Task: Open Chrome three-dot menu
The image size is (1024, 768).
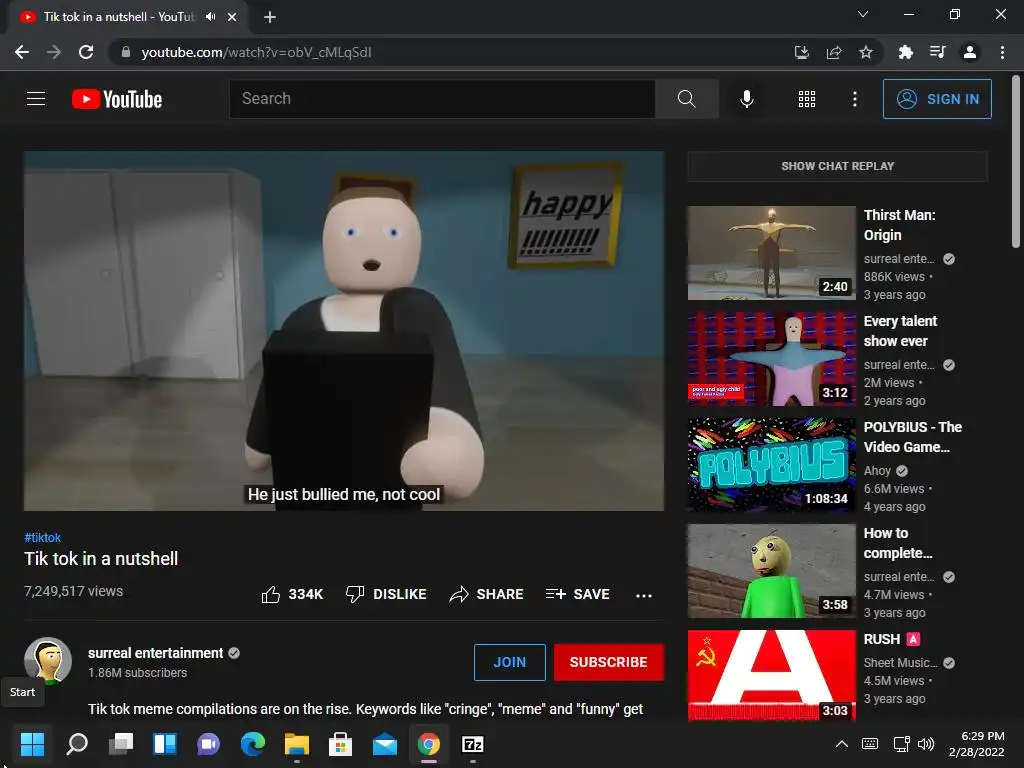Action: (1002, 52)
